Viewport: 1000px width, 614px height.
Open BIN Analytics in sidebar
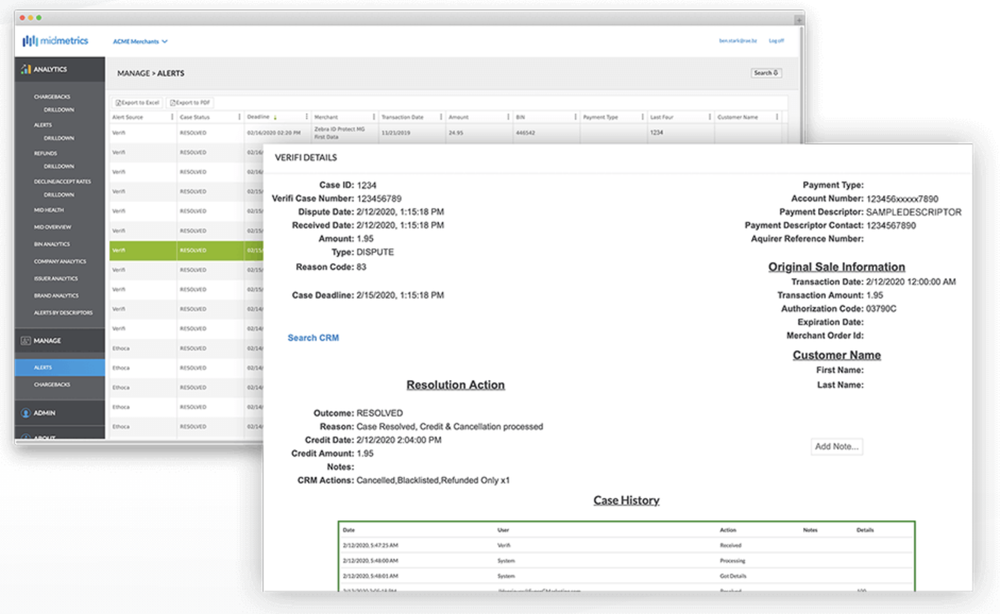[52, 244]
